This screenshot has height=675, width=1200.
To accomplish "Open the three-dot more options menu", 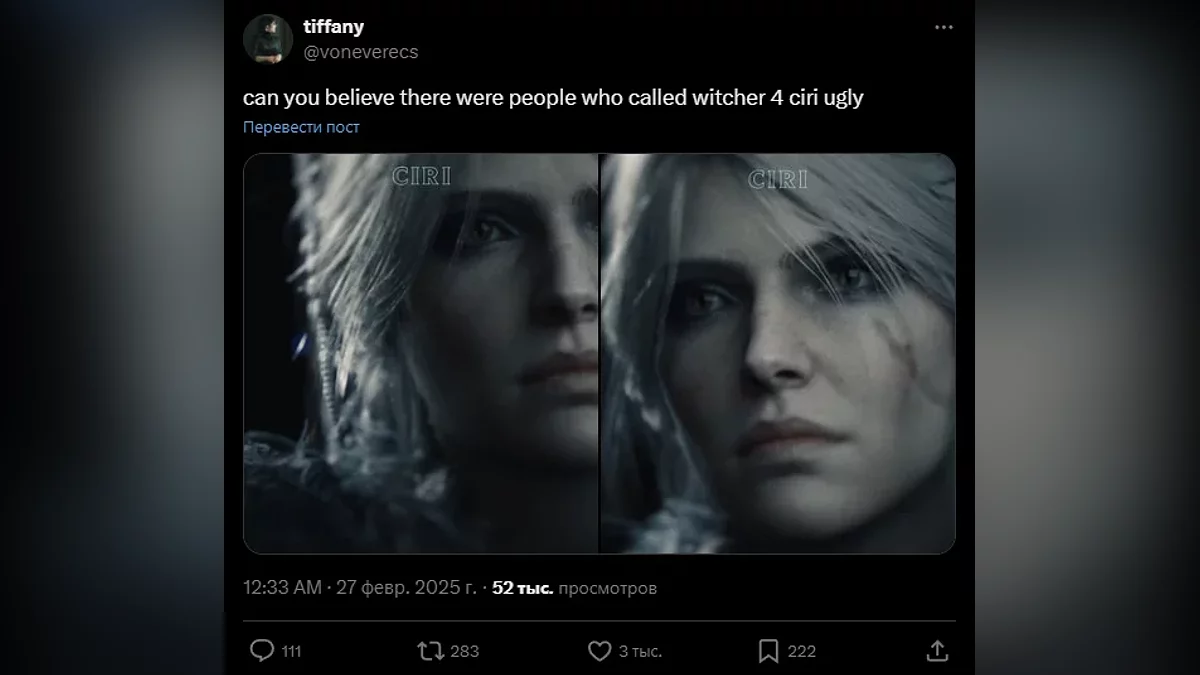I will click(944, 28).
